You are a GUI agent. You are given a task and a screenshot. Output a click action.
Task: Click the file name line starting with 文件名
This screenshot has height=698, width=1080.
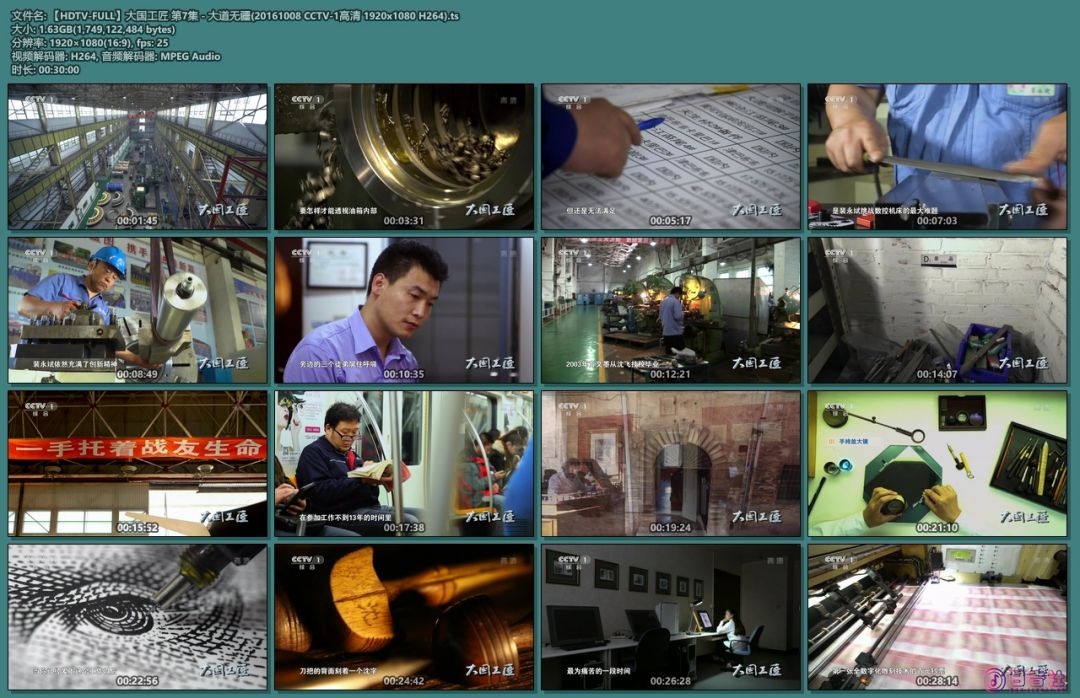pos(236,16)
